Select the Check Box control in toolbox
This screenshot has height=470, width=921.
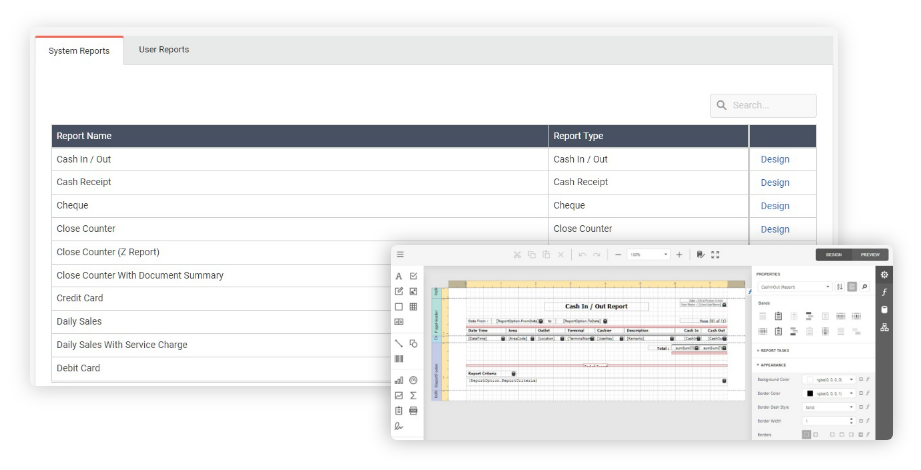tap(413, 276)
